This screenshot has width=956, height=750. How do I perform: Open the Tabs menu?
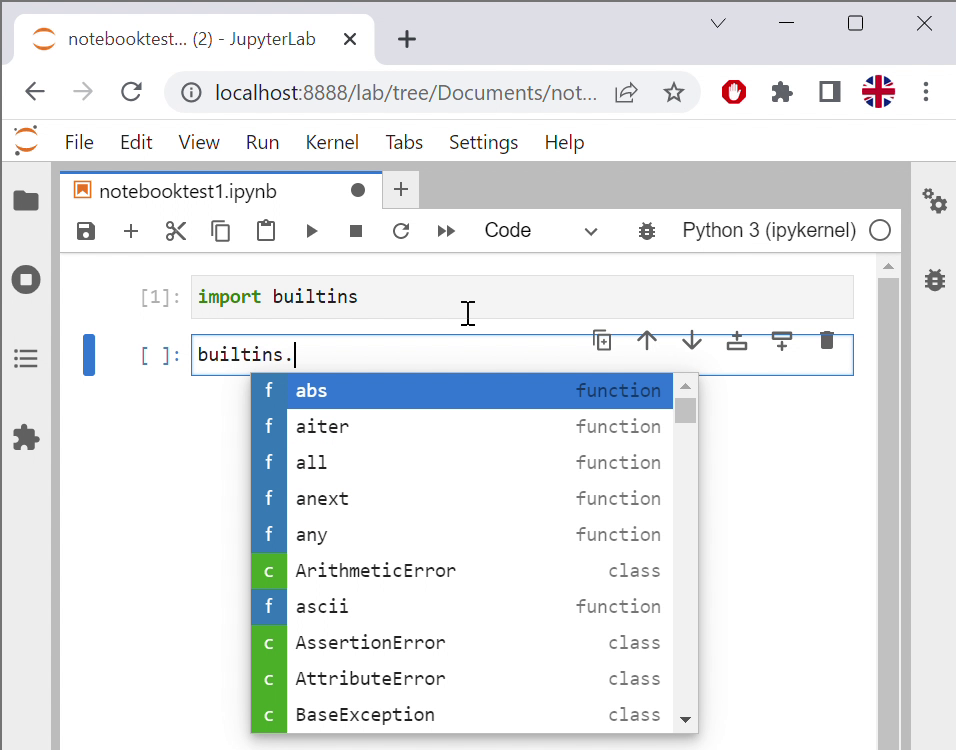(404, 142)
